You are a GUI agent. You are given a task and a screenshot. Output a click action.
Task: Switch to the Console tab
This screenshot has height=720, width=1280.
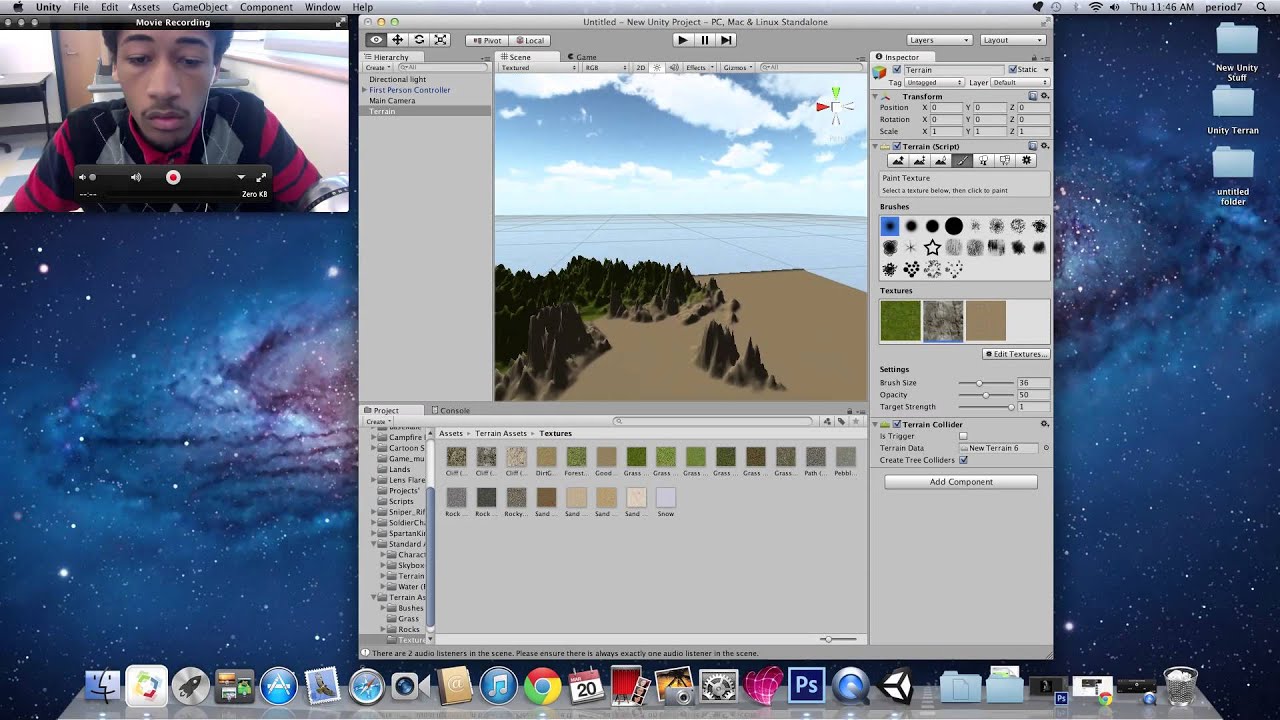click(451, 410)
